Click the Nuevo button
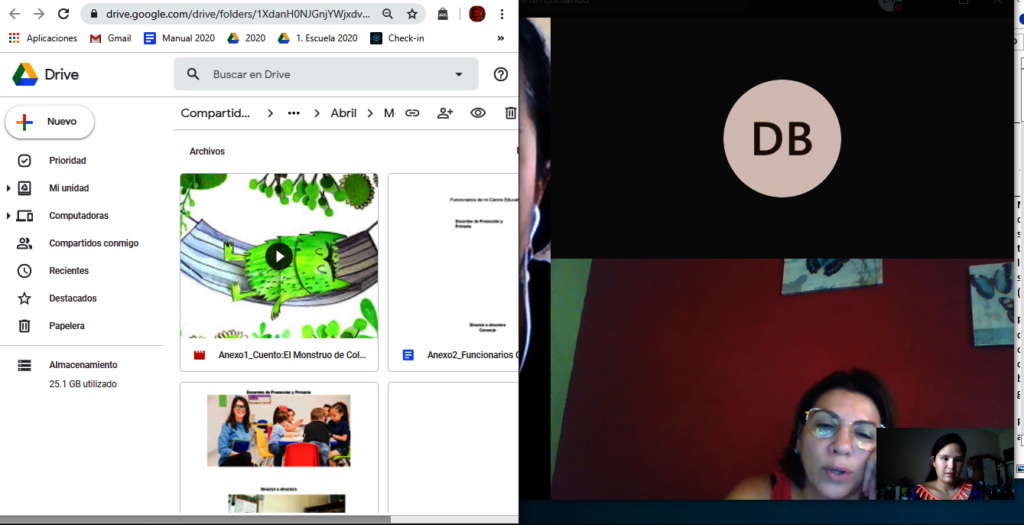1024x525 pixels. [x=50, y=122]
